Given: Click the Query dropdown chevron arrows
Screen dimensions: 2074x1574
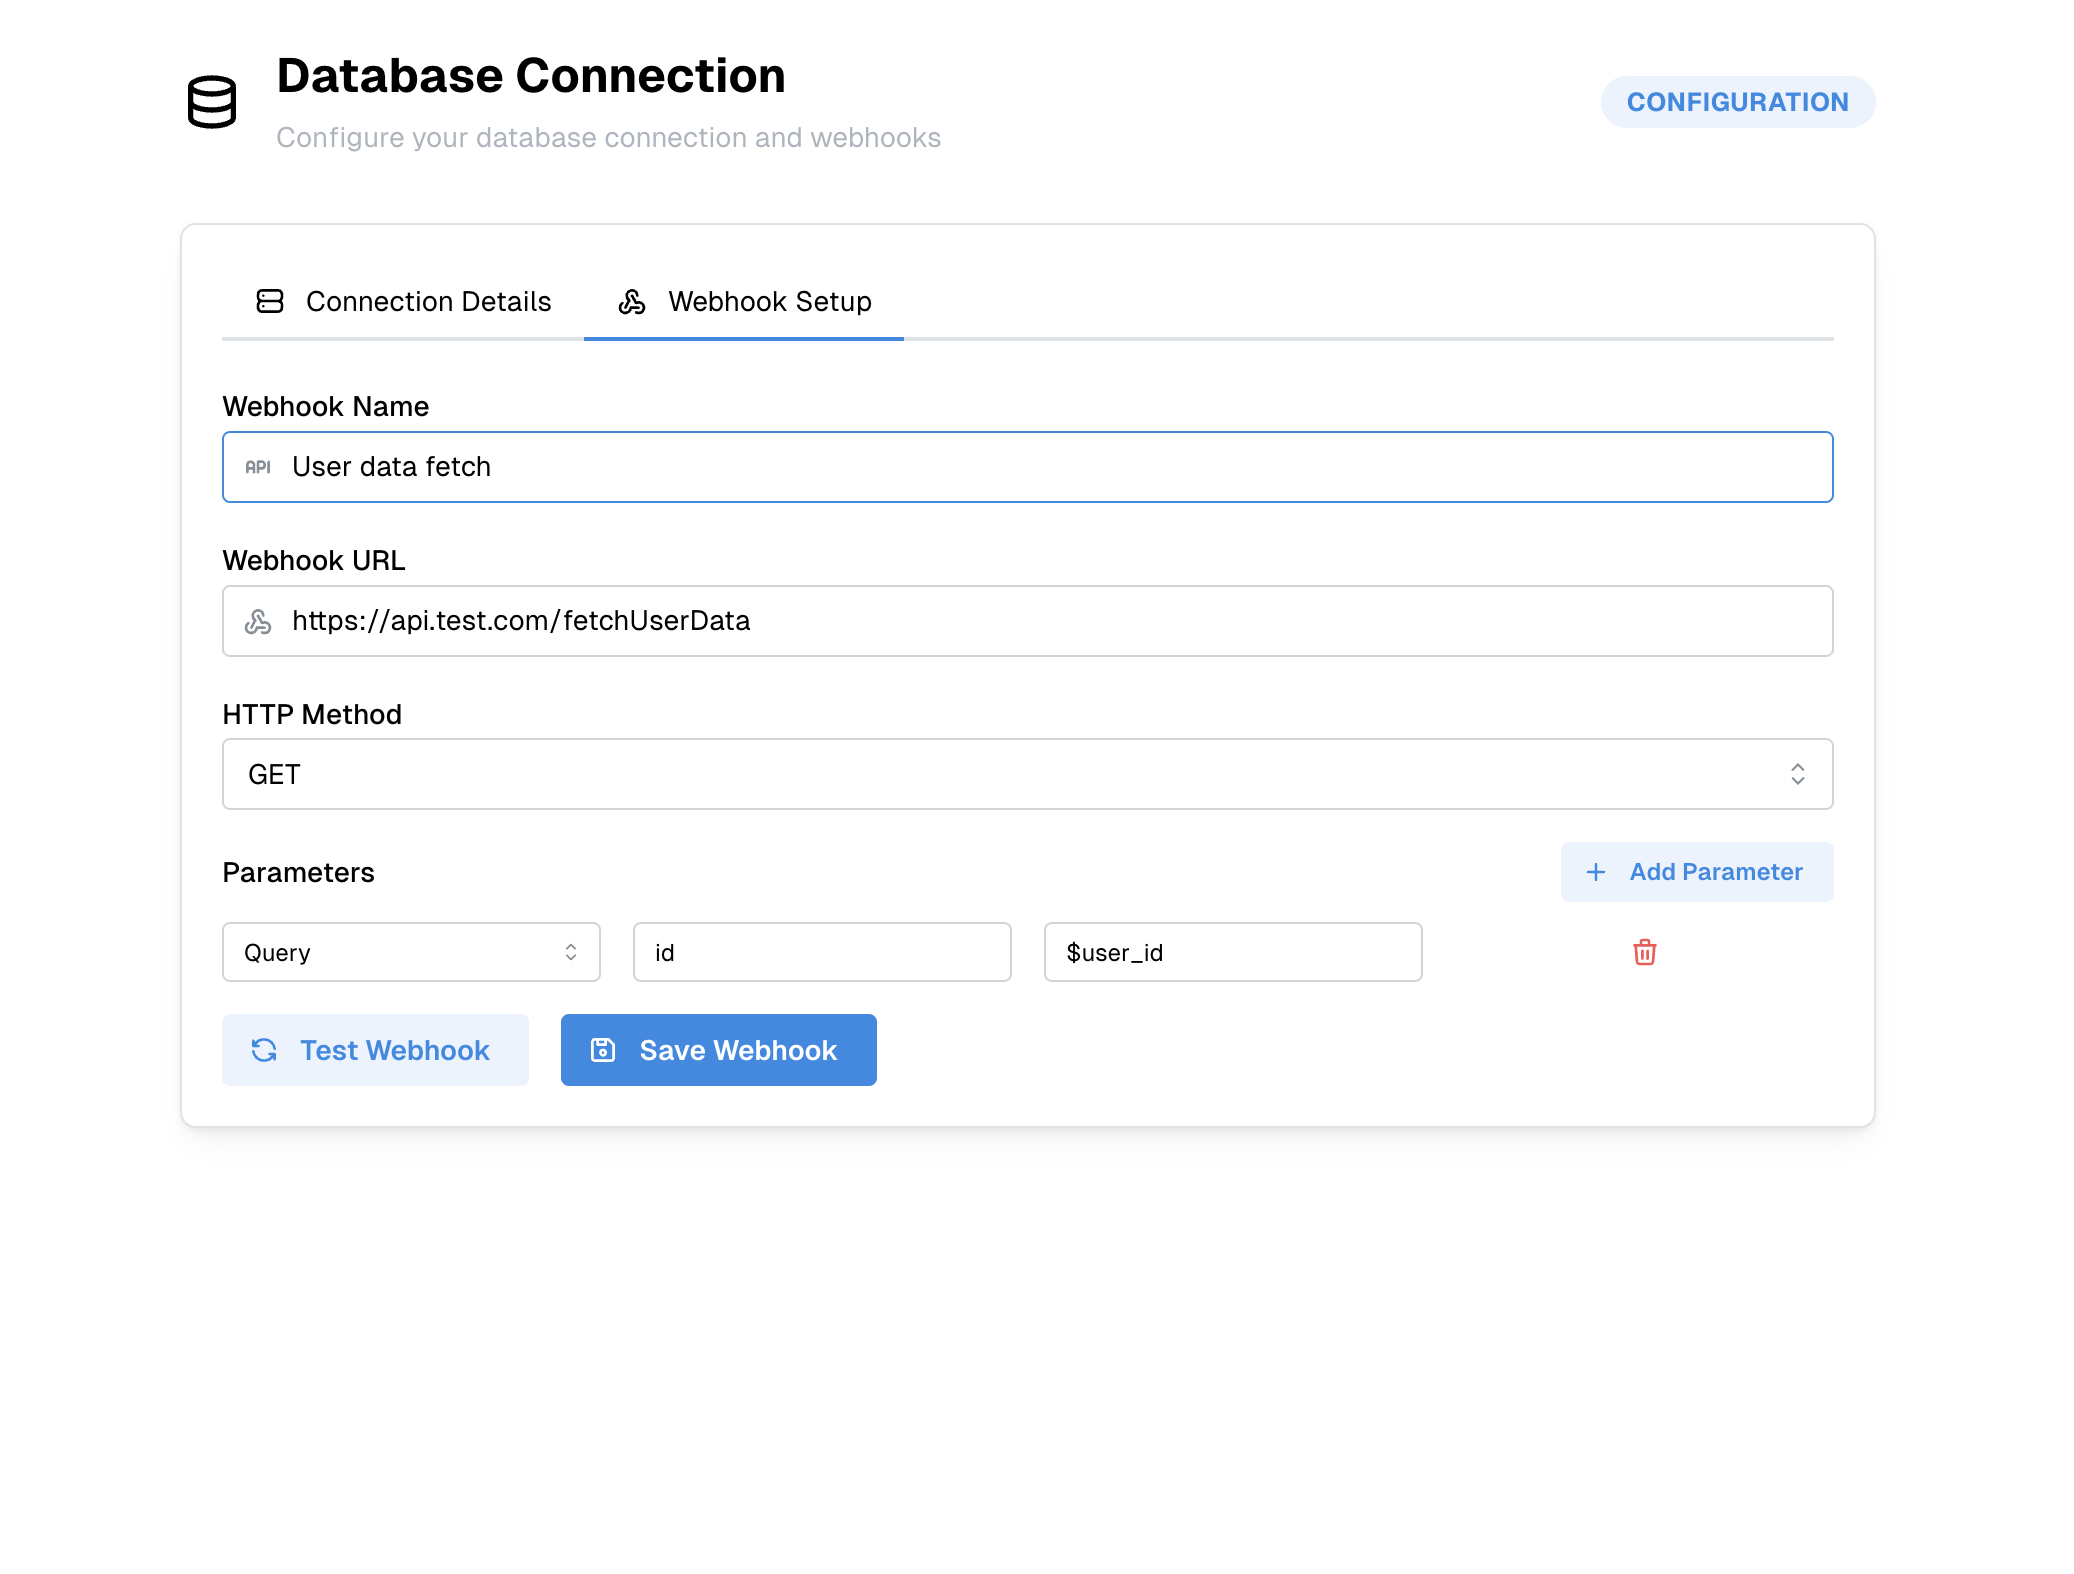Looking at the screenshot, I should 571,952.
